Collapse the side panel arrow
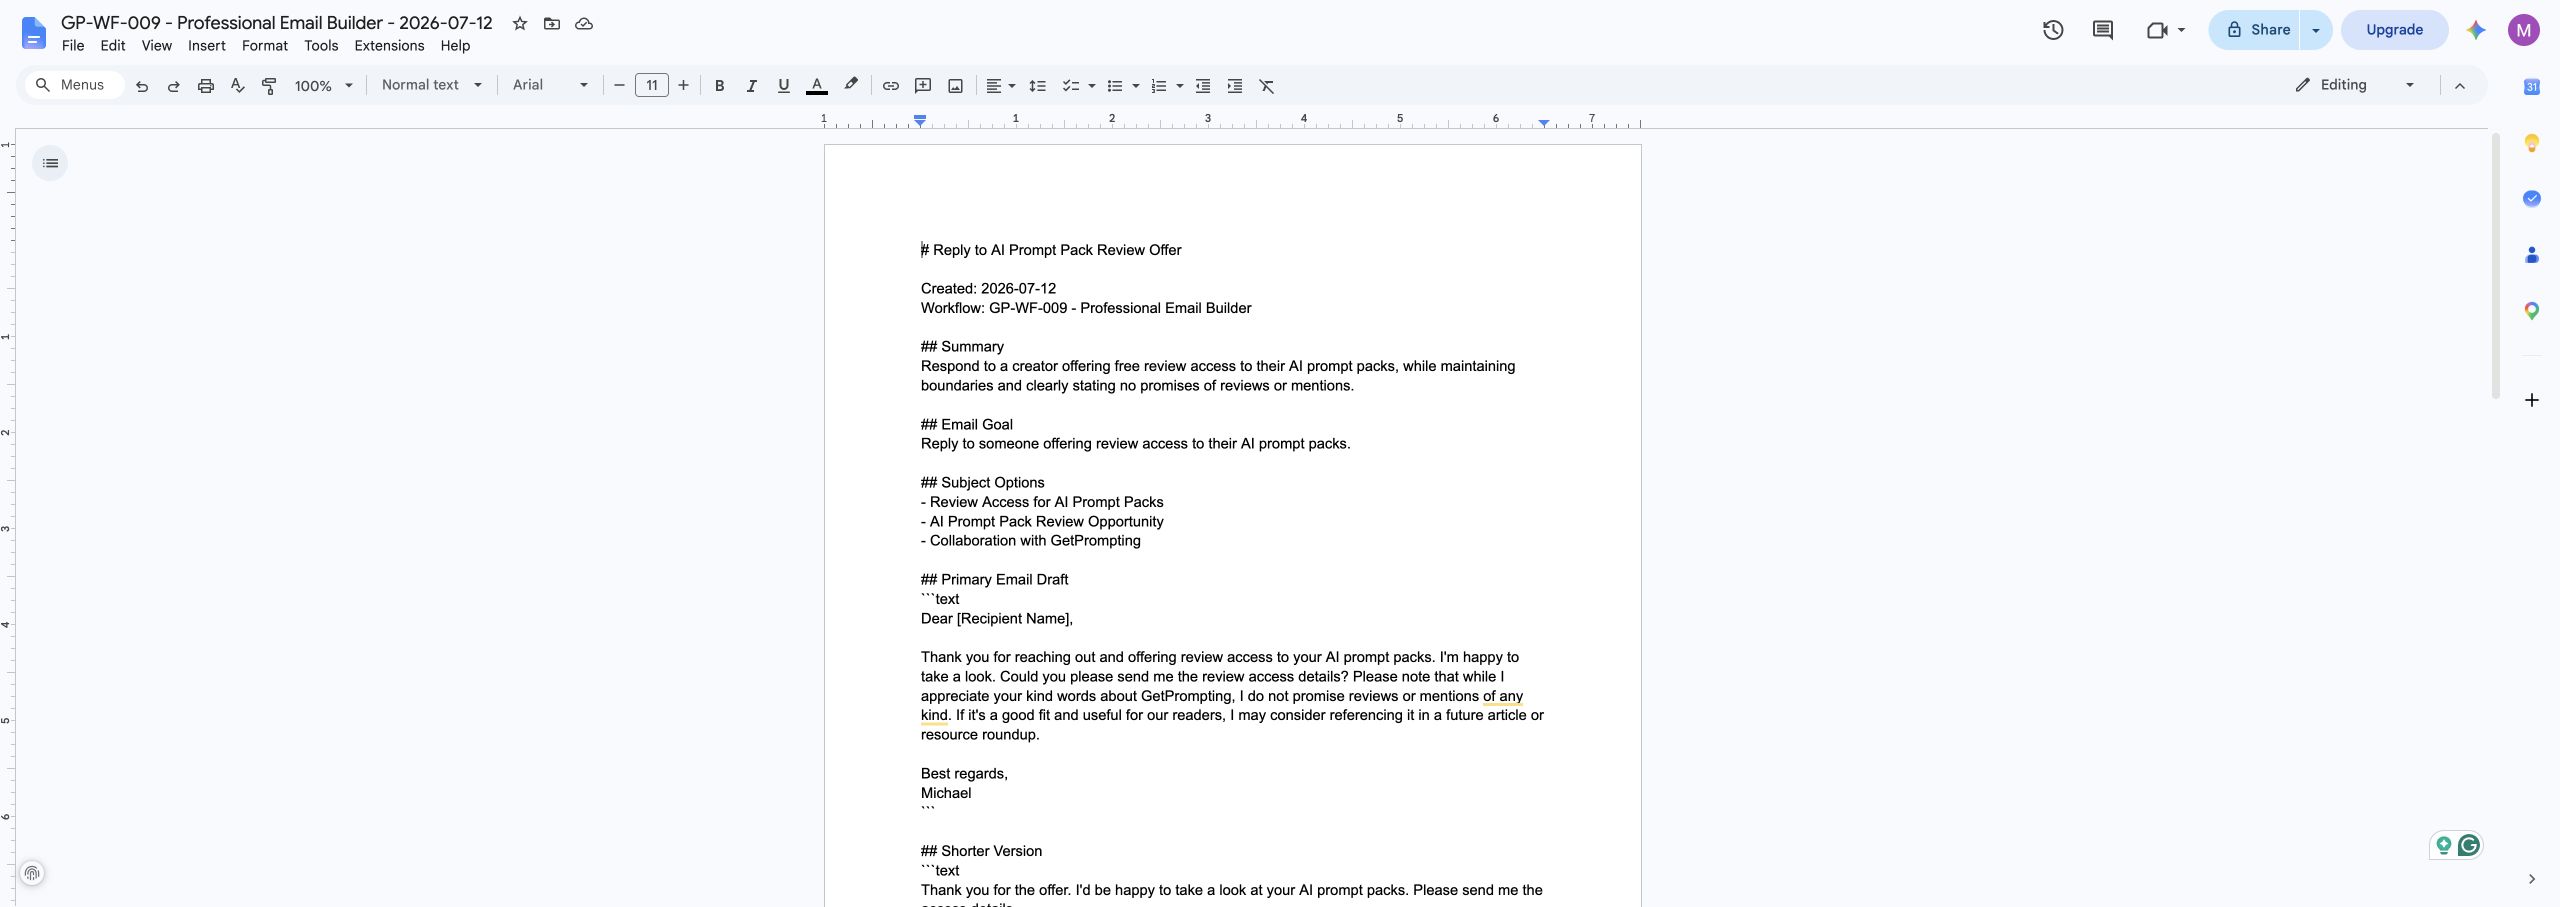Viewport: 2560px width, 907px height. [x=2532, y=879]
